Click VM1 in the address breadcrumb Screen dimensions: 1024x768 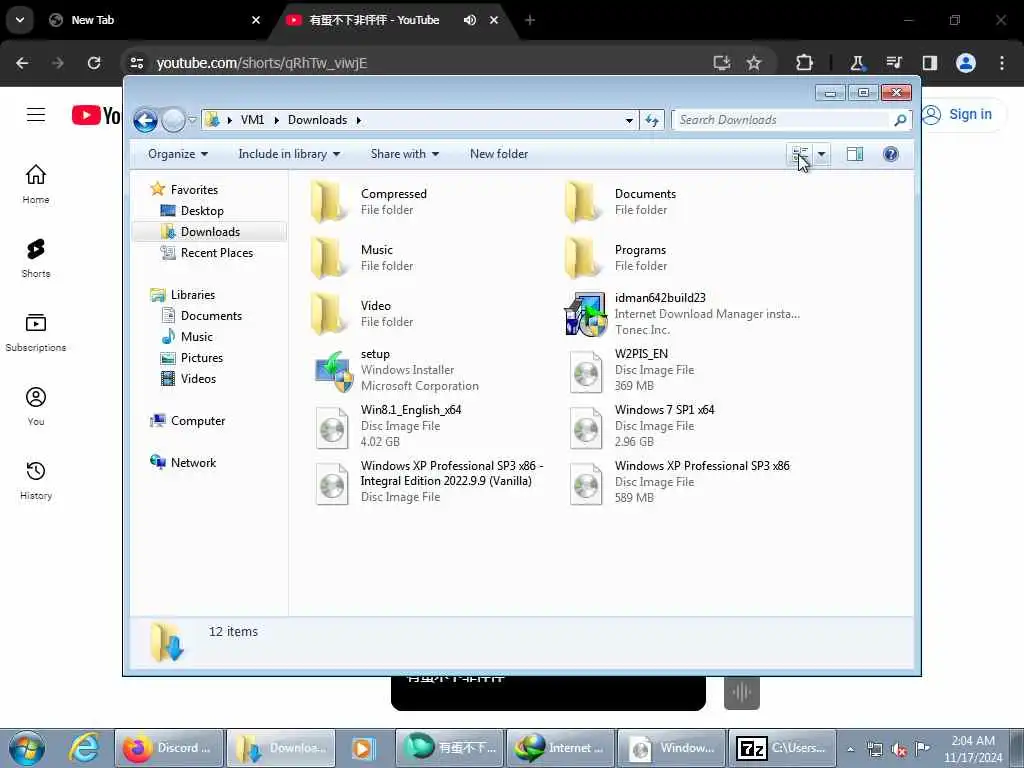252,120
